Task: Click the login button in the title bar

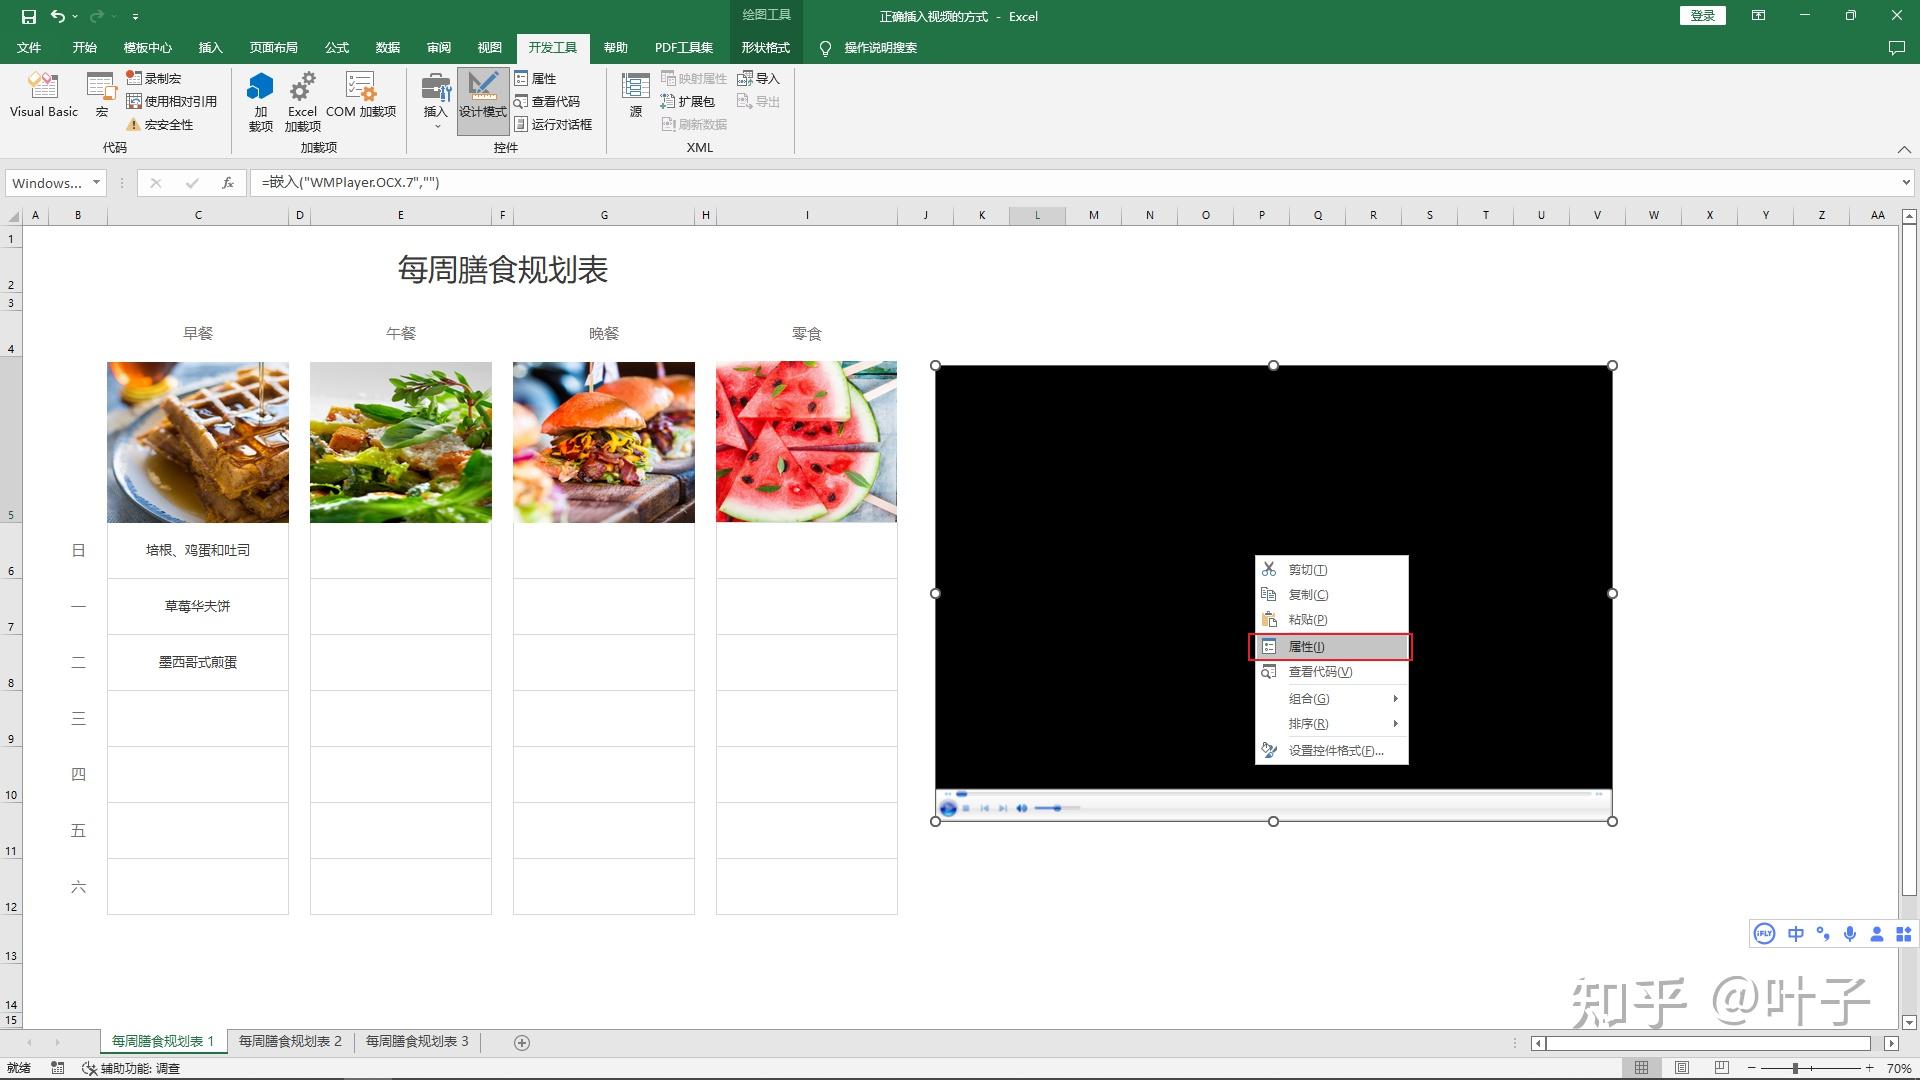Action: tap(1702, 16)
